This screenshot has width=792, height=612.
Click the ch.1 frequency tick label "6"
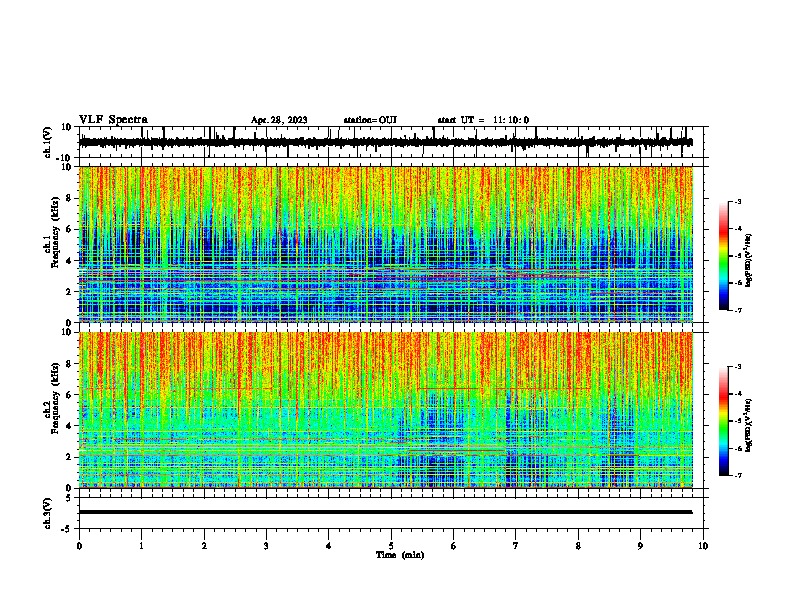69,229
